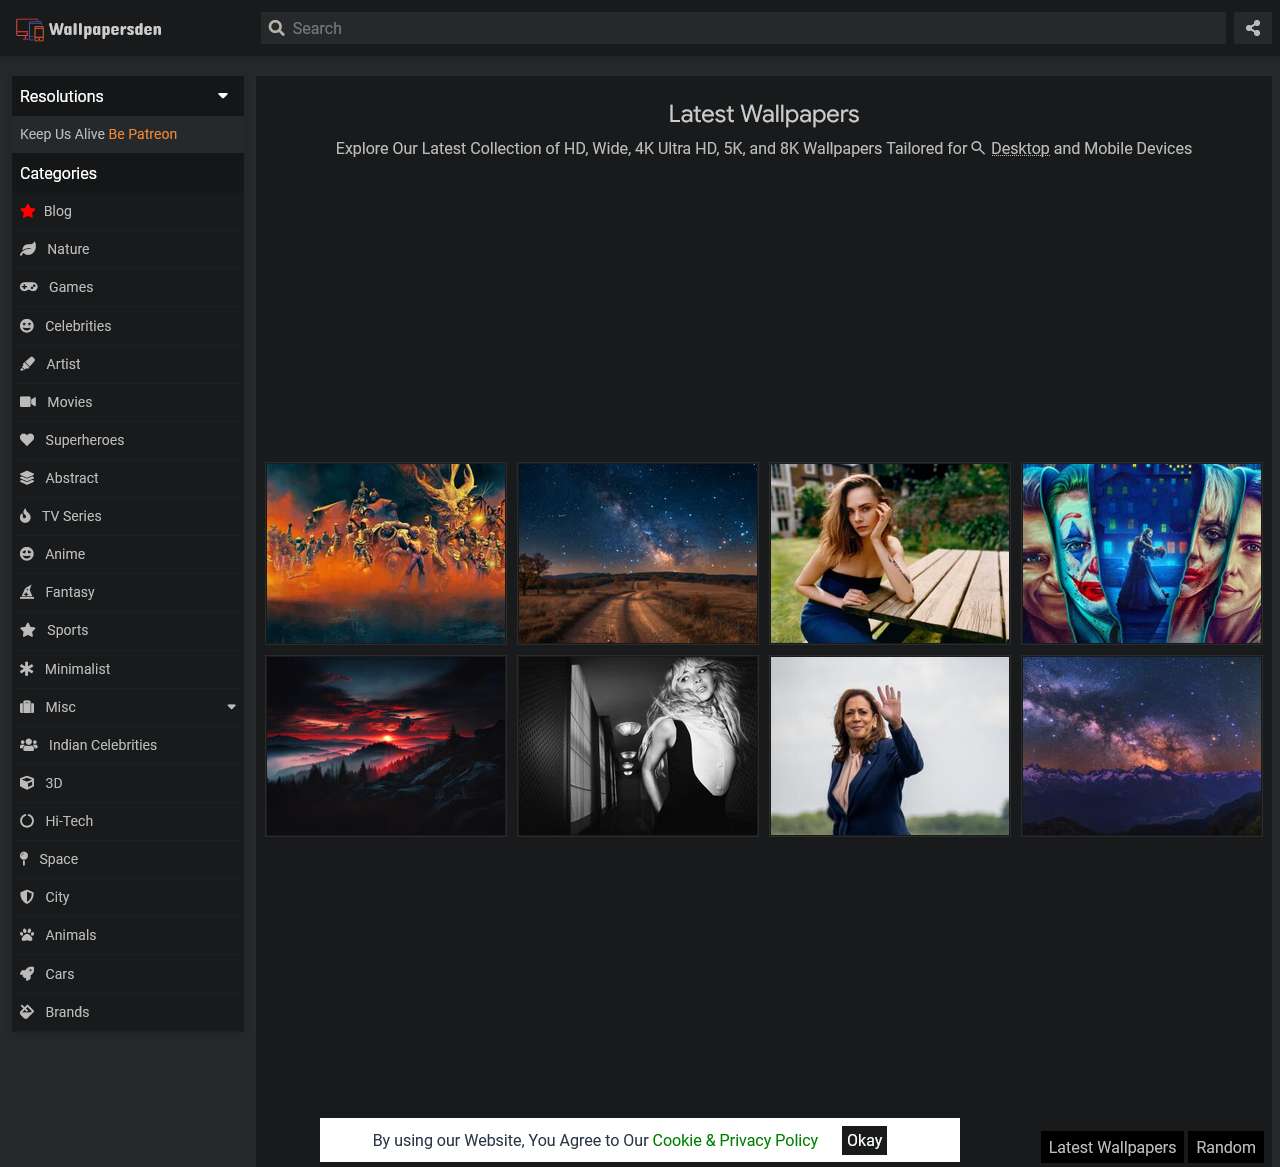Open the Cars category

pos(128,974)
